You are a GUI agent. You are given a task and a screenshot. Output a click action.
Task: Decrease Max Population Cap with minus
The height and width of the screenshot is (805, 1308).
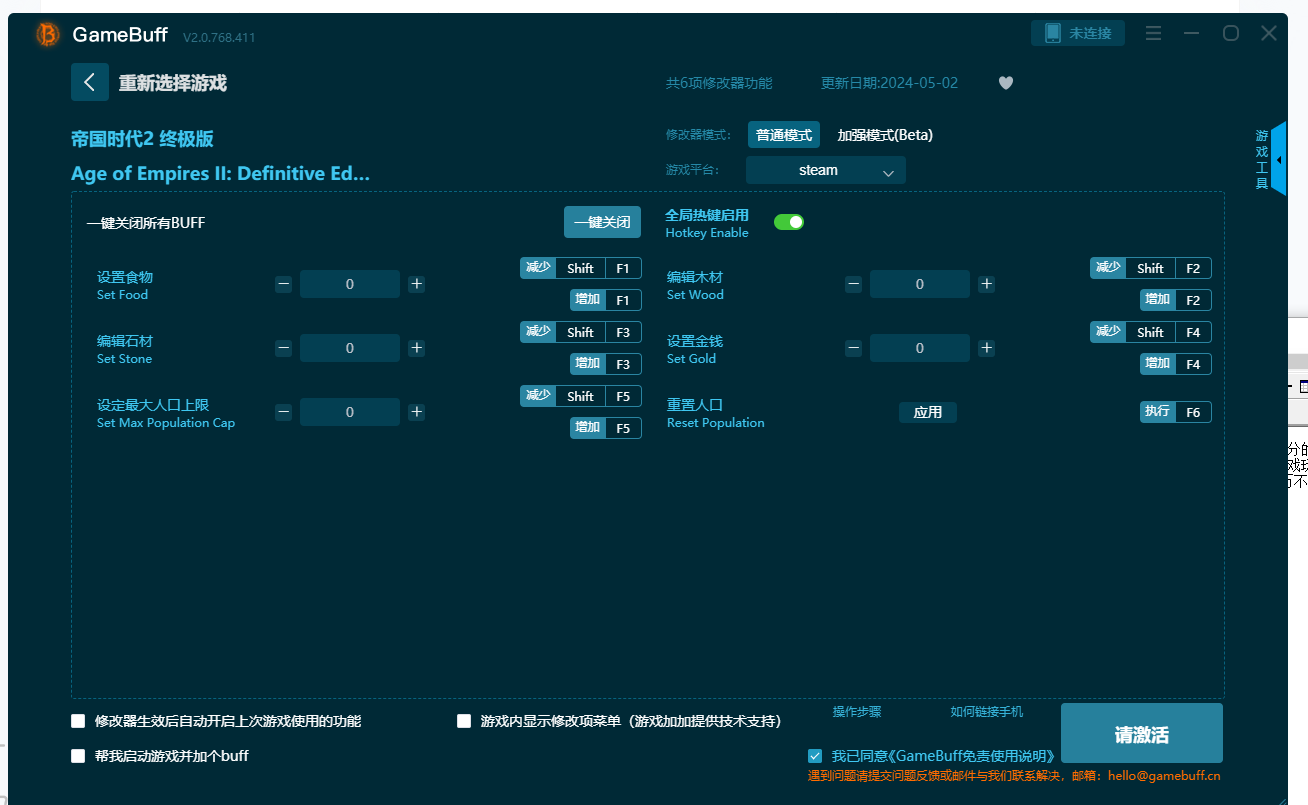284,412
